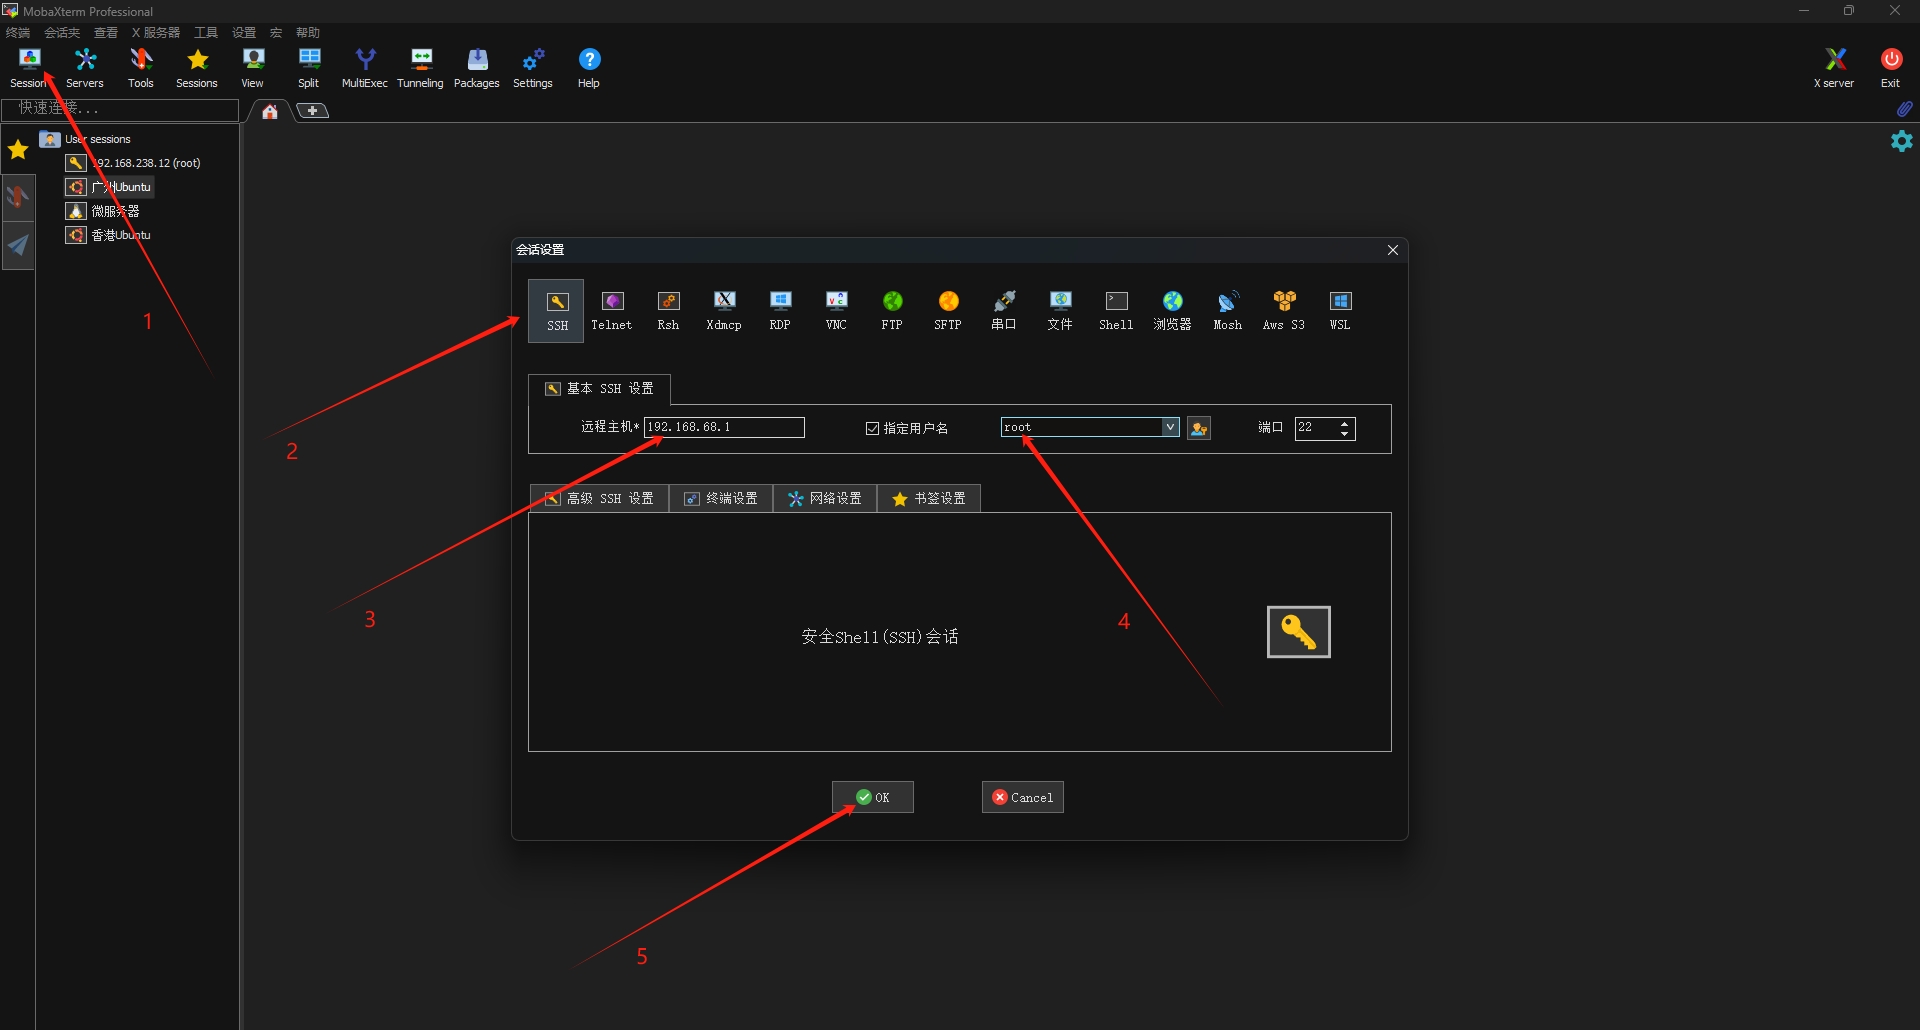Select the WSL session type
The width and height of the screenshot is (1920, 1030).
(x=1340, y=311)
